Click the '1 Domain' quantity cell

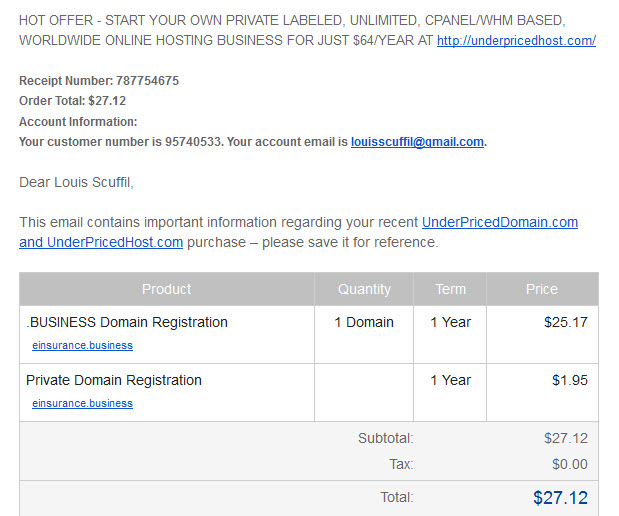pyautogui.click(x=364, y=322)
